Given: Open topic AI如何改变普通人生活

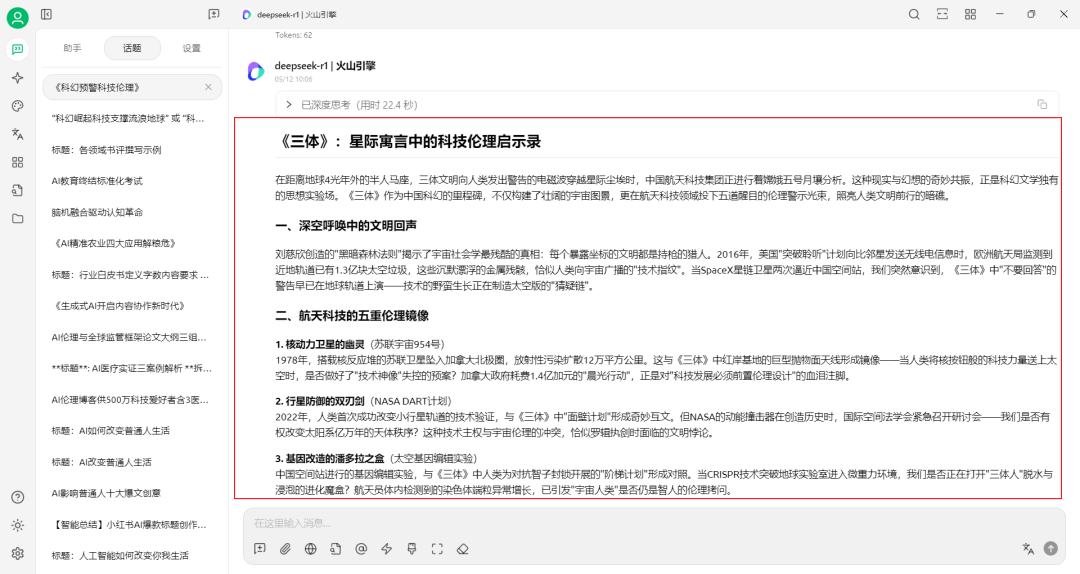Looking at the screenshot, I should [x=132, y=431].
